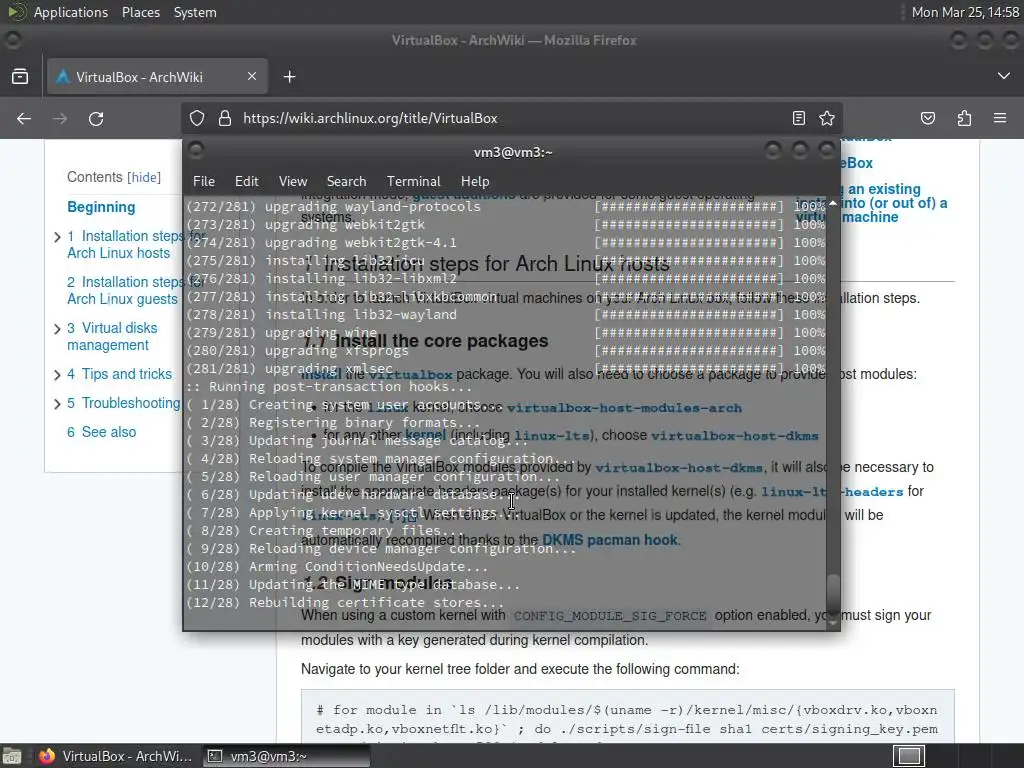Click terminal scrollbar up arrow
The height and width of the screenshot is (768, 1024).
coord(833,203)
